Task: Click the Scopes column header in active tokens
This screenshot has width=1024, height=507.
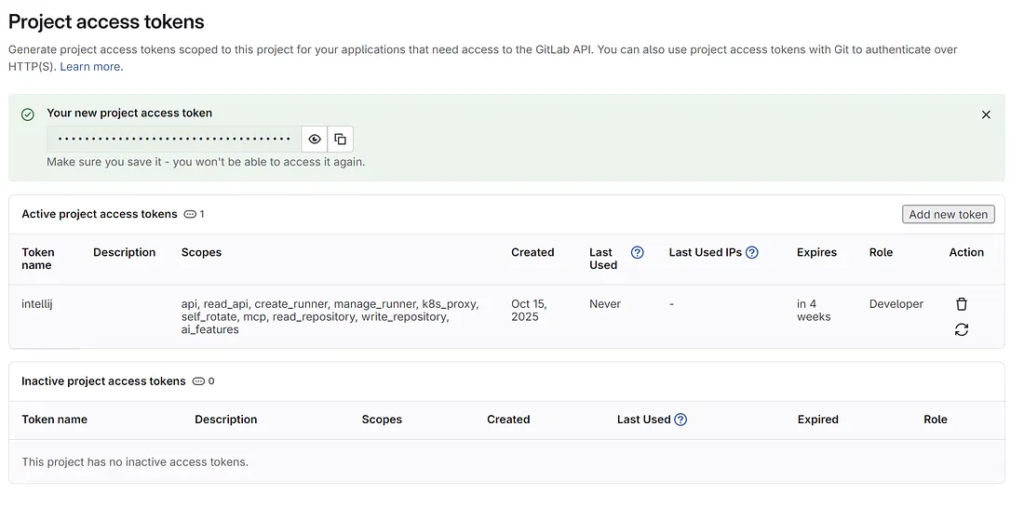Action: [x=201, y=253]
